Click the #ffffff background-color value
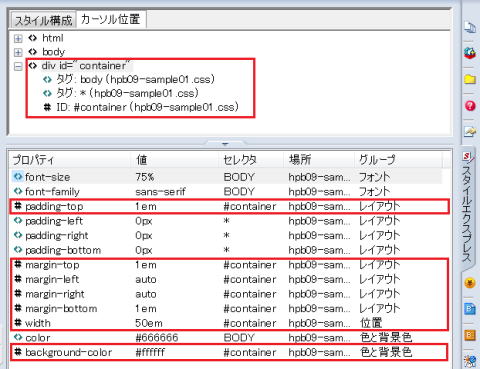The height and width of the screenshot is (369, 480). tap(150, 352)
